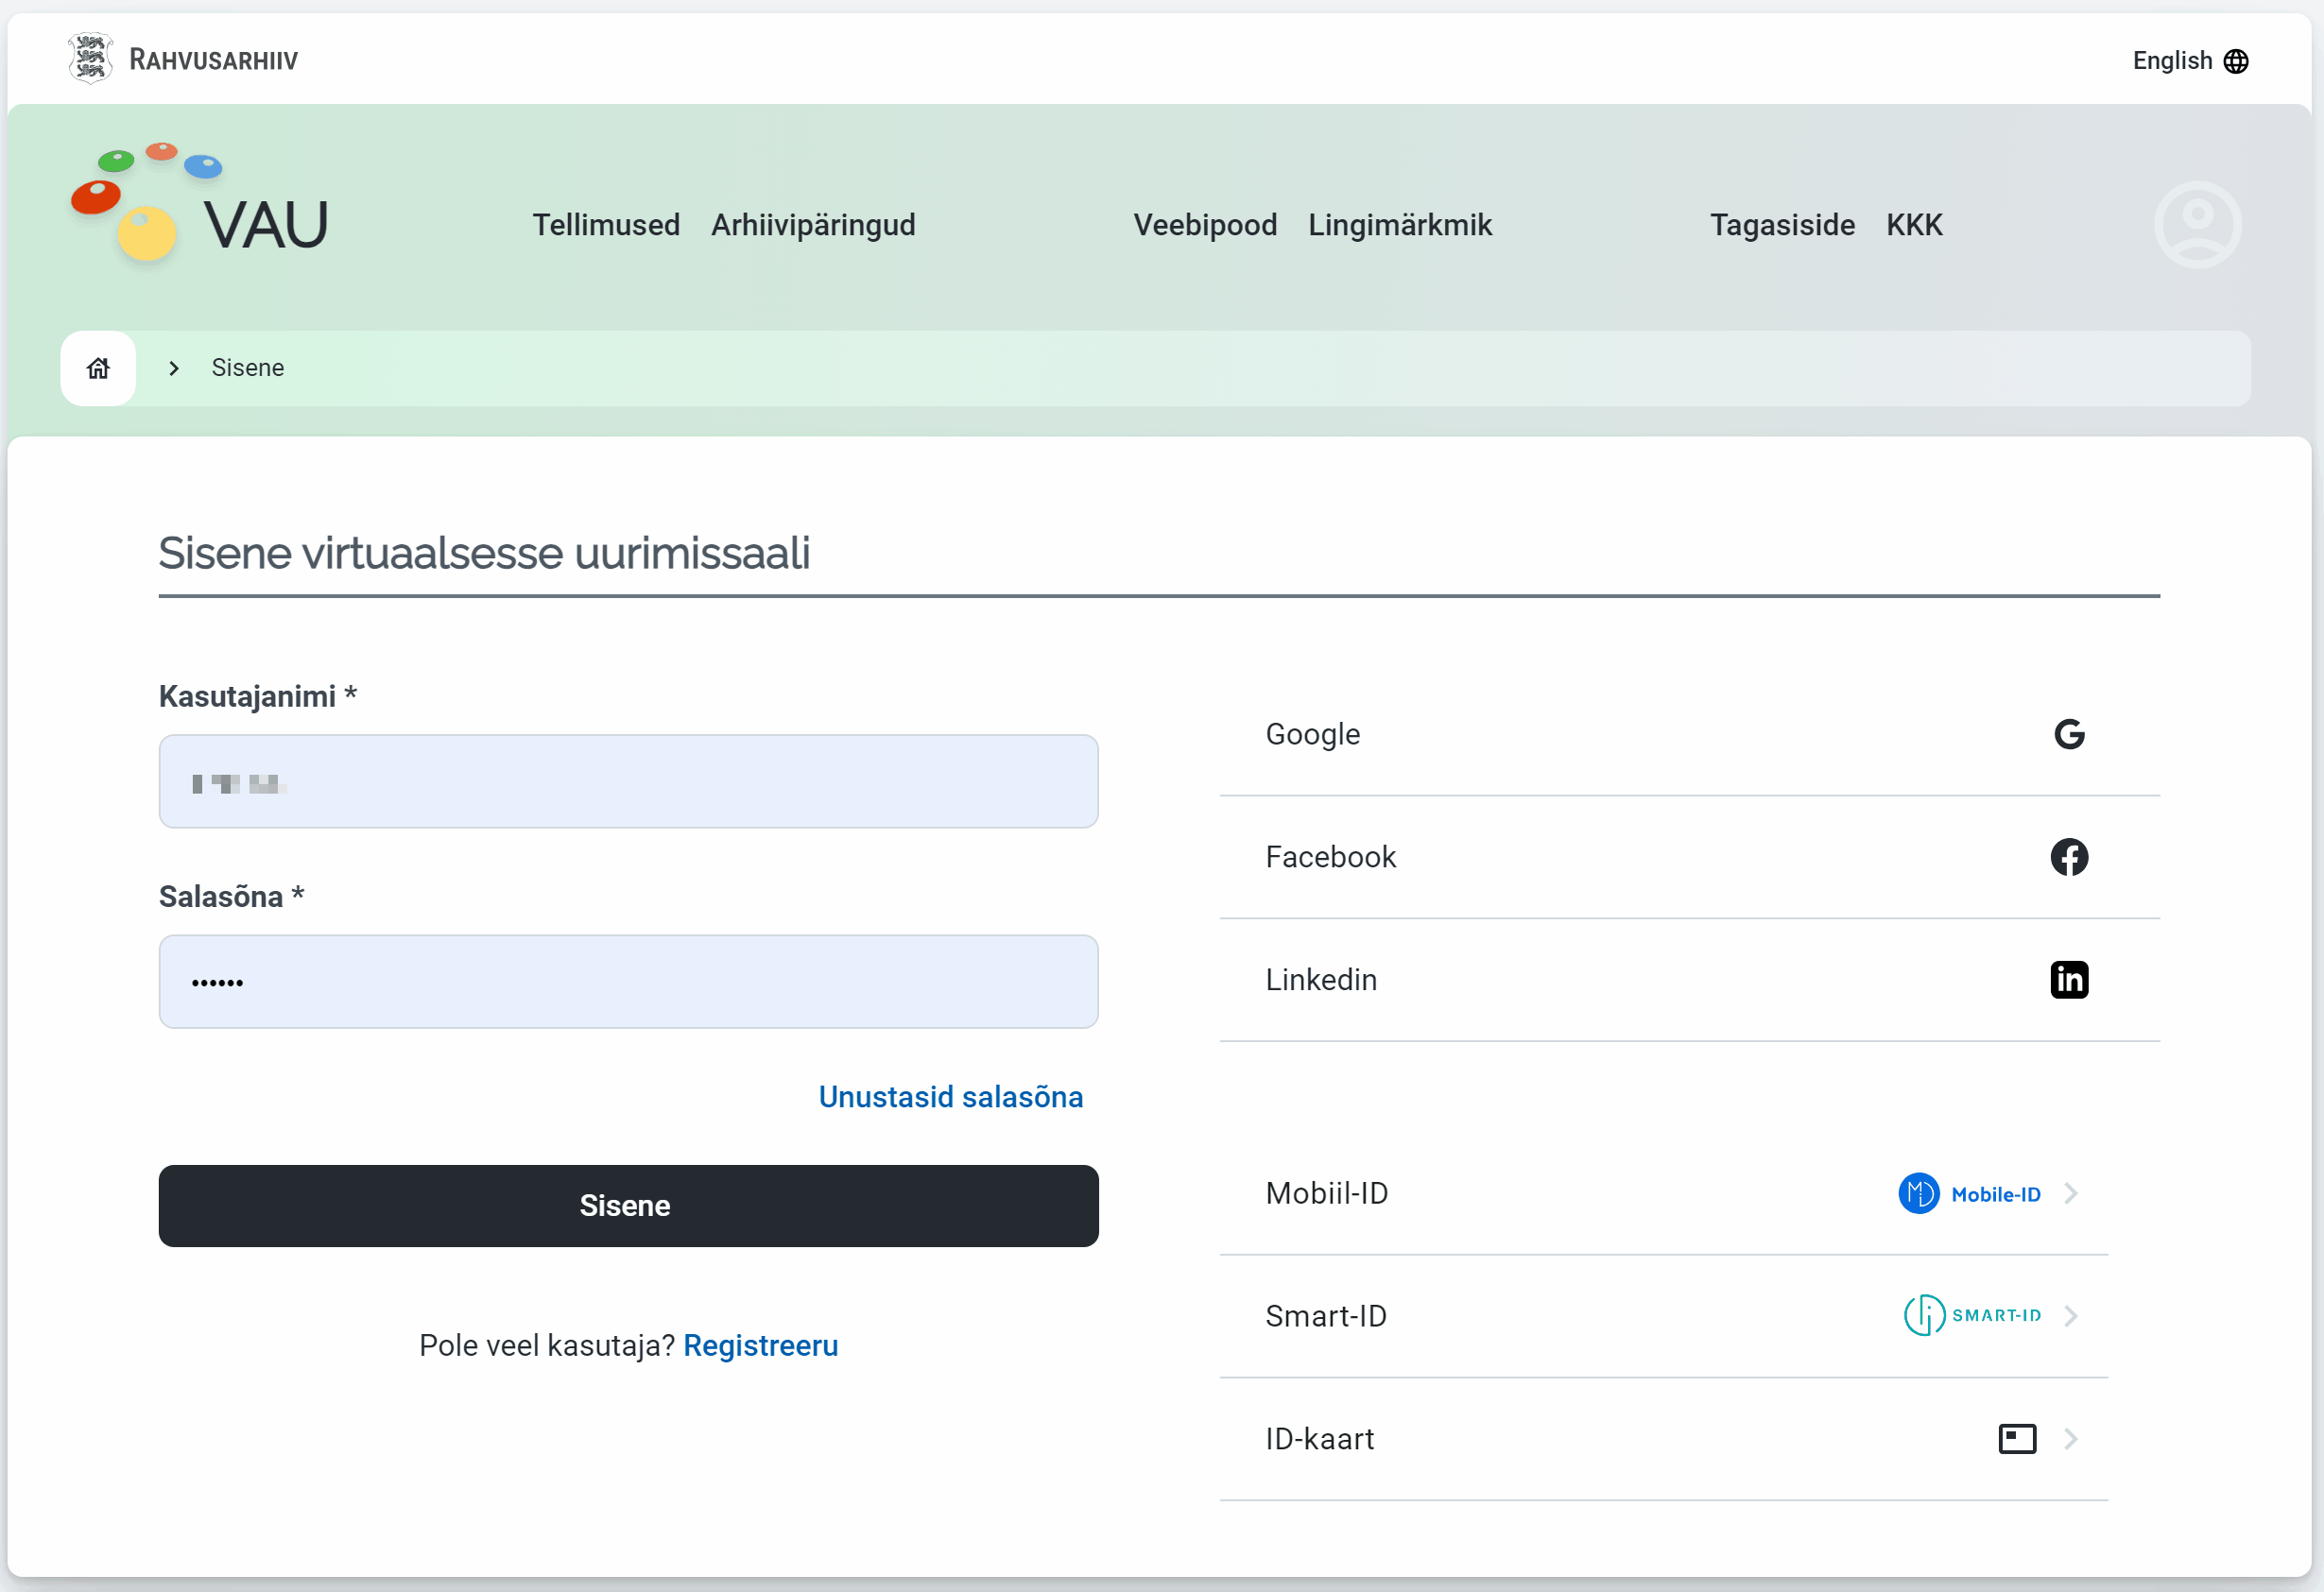Open the Registreeru registration link
Viewport: 2324px width, 1592px height.
(x=760, y=1346)
